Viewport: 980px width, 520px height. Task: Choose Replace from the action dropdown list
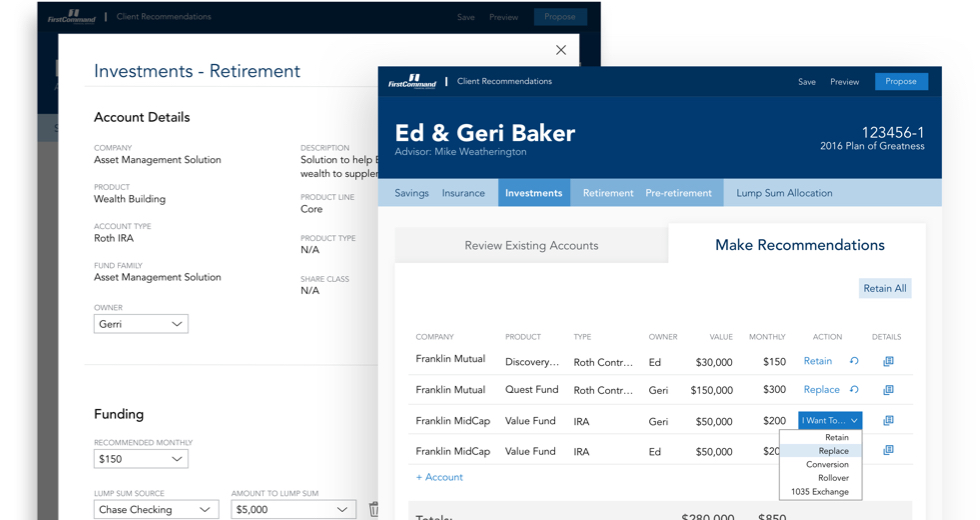pyautogui.click(x=833, y=451)
